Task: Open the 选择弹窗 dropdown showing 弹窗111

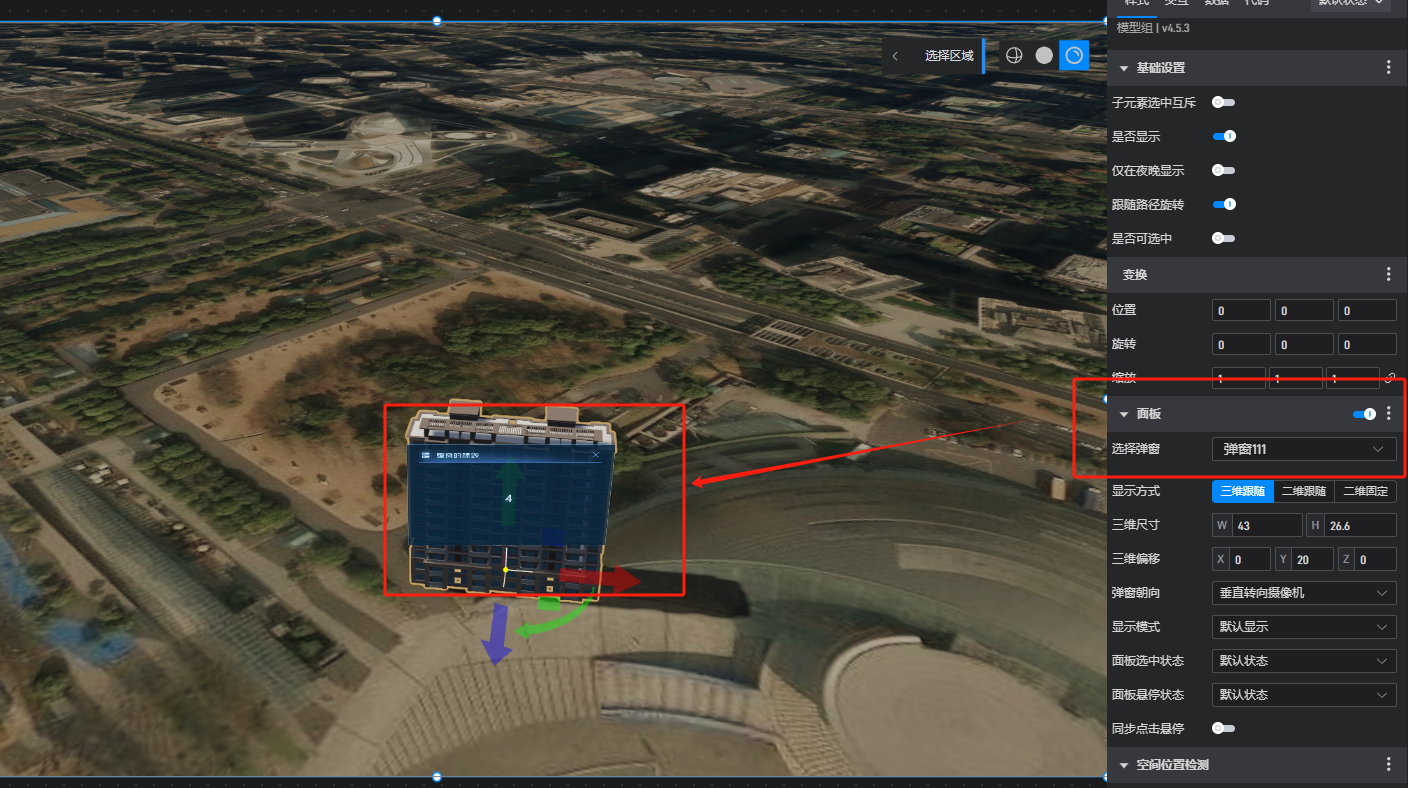Action: point(1304,449)
